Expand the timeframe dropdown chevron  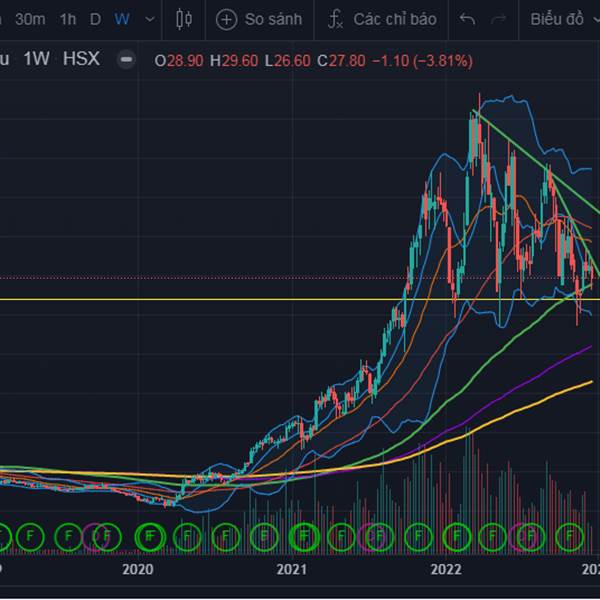tap(150, 19)
